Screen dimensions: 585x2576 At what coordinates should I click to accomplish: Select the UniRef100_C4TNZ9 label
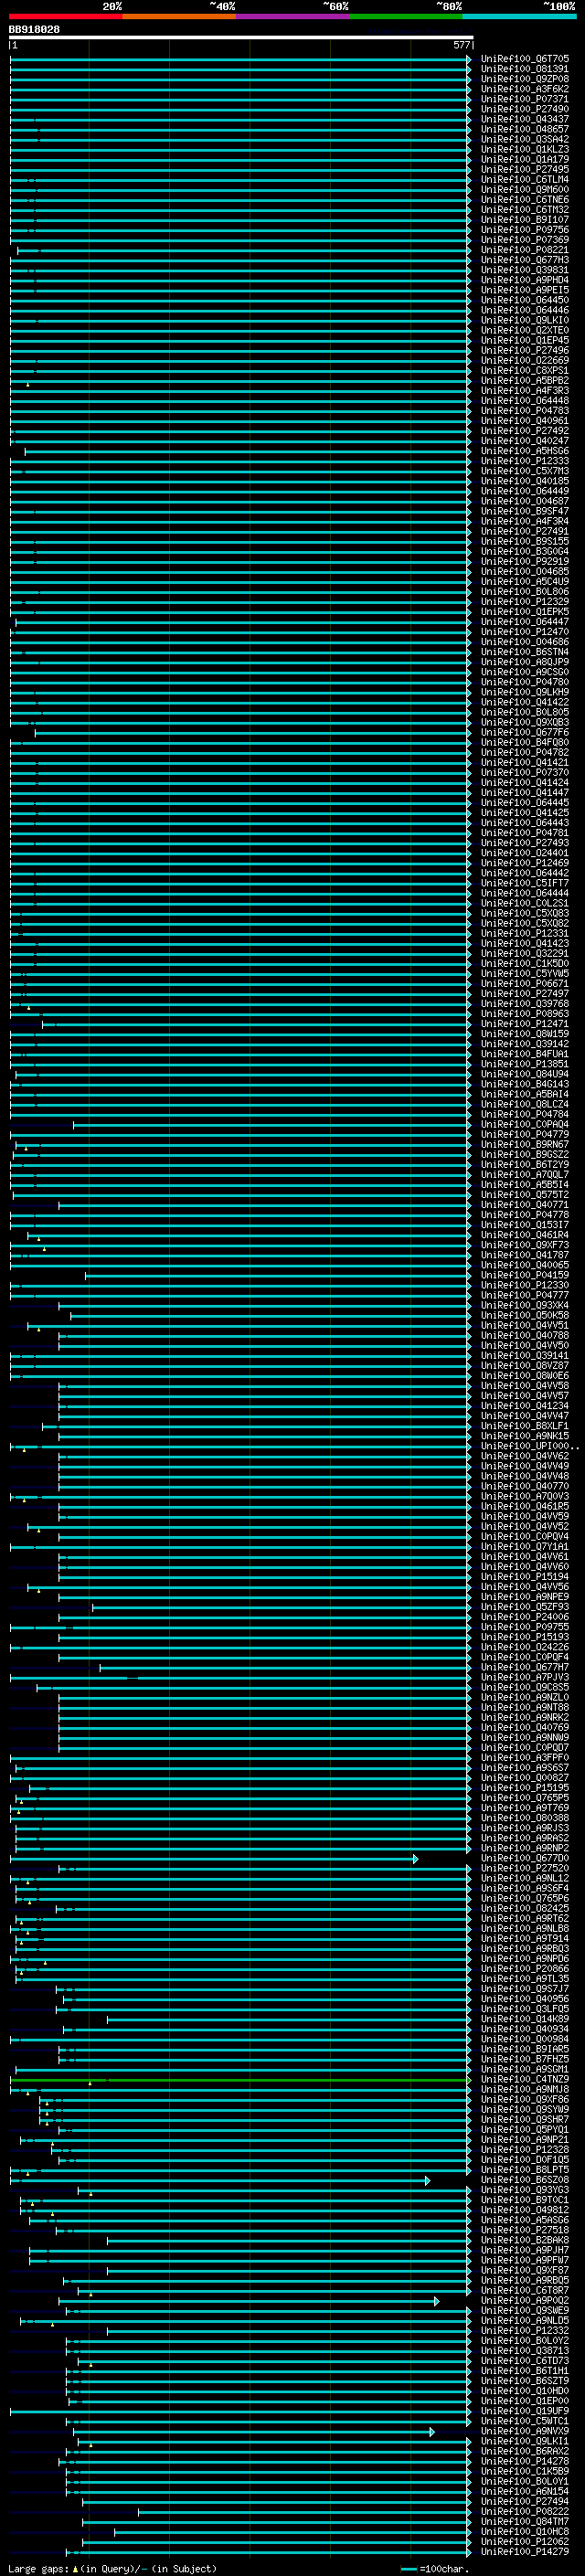(525, 2080)
